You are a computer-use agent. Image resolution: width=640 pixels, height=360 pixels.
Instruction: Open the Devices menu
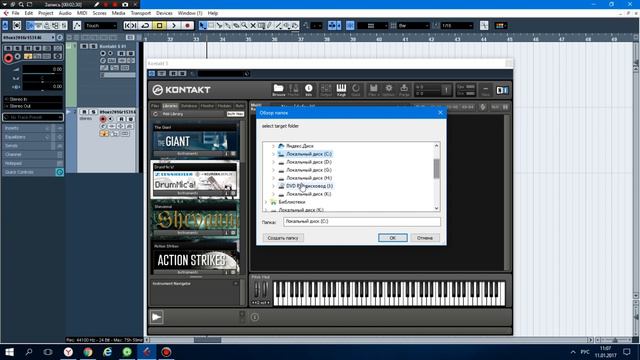[164, 13]
